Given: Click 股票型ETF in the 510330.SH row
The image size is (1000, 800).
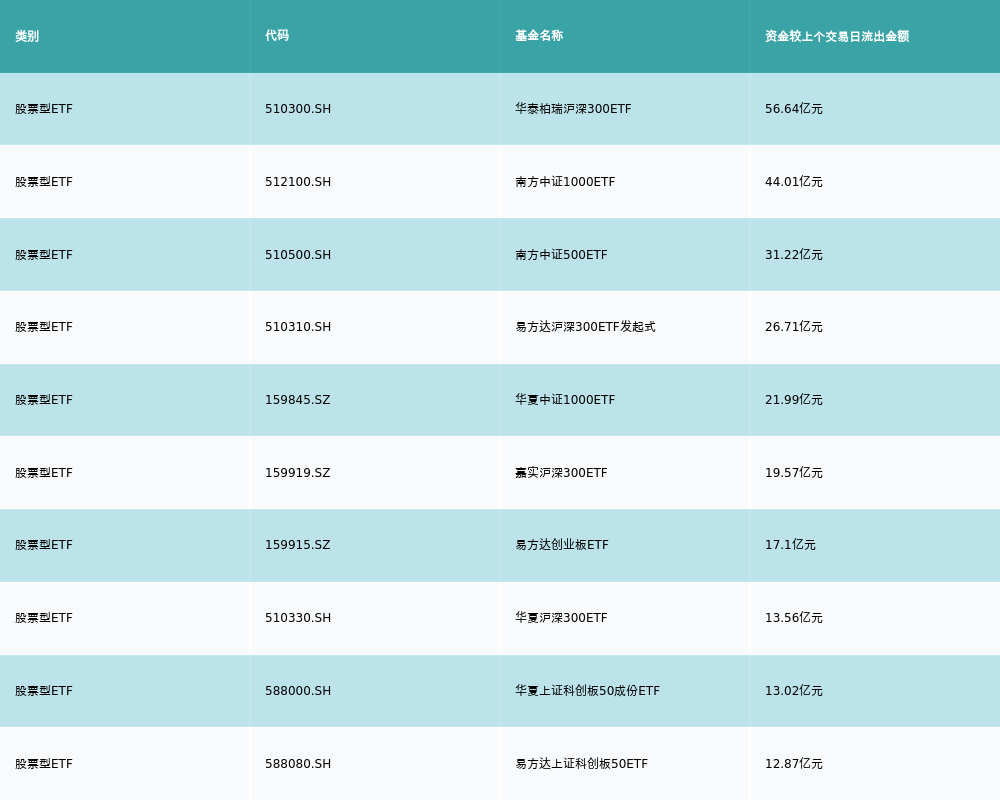Looking at the screenshot, I should click(x=44, y=618).
